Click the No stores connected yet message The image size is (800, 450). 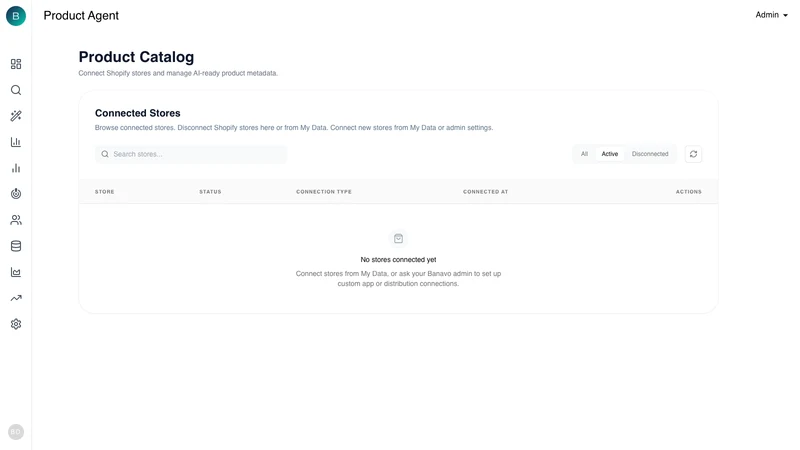[x=398, y=260]
